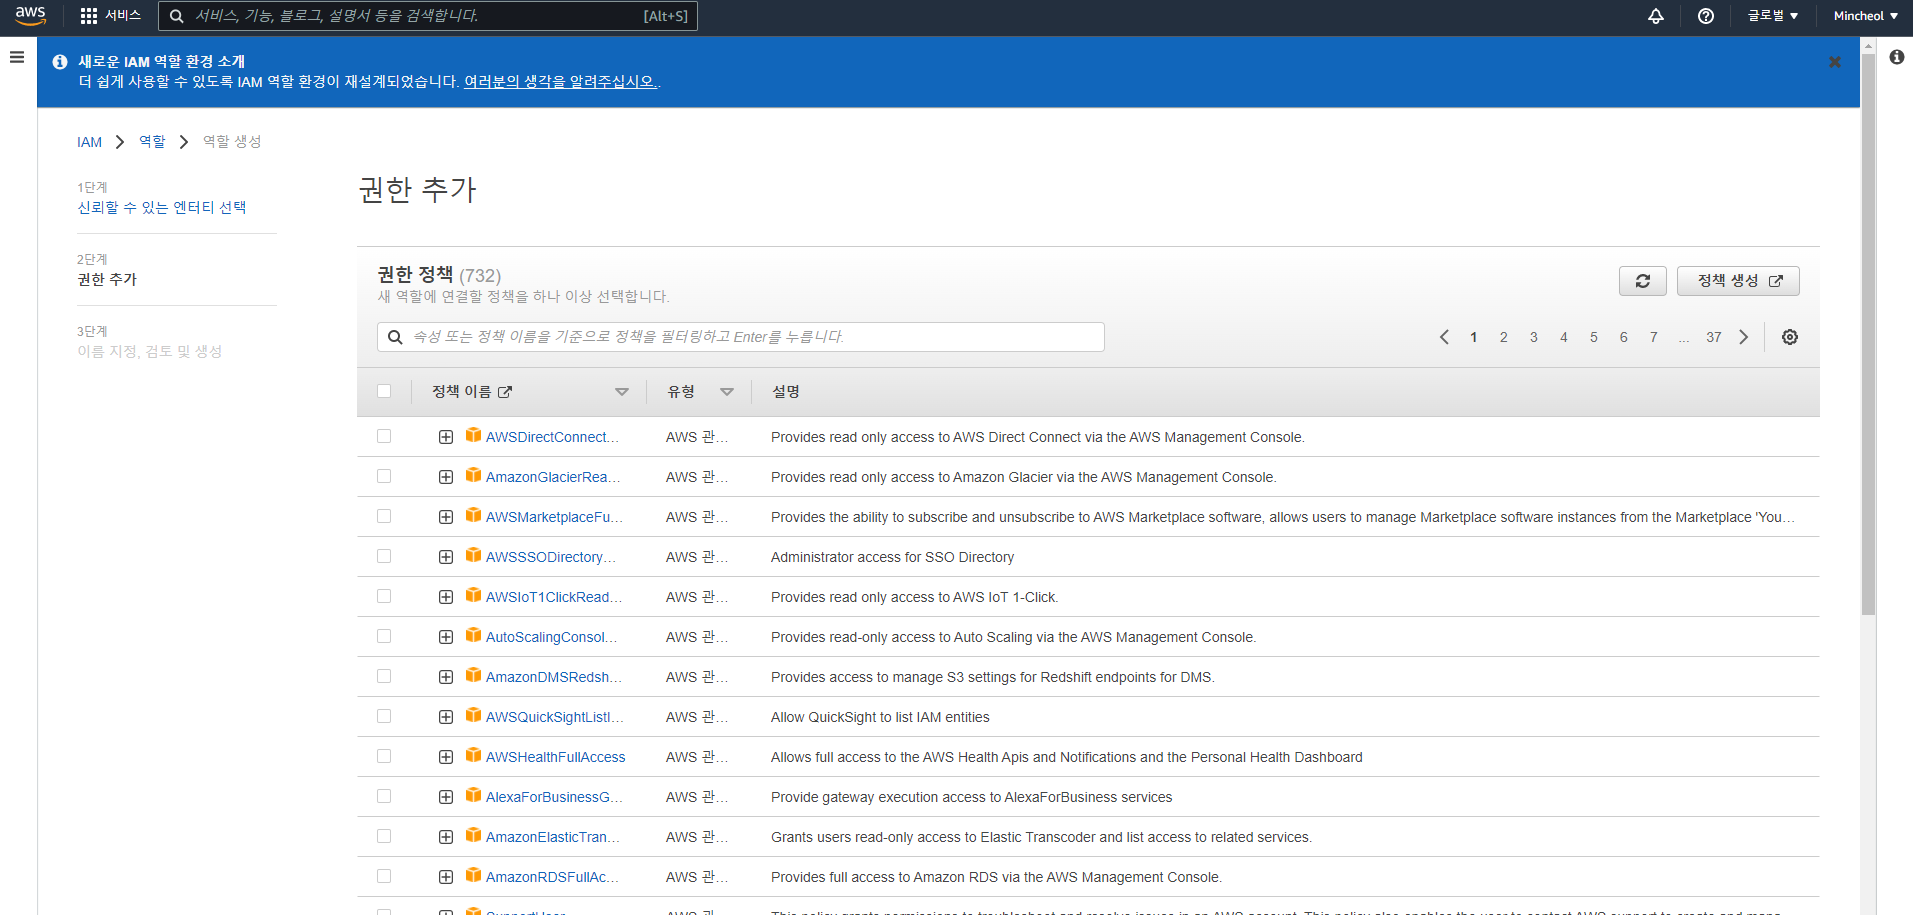
Task: Click the external link icon beside 정책 이름
Action: coord(505,392)
